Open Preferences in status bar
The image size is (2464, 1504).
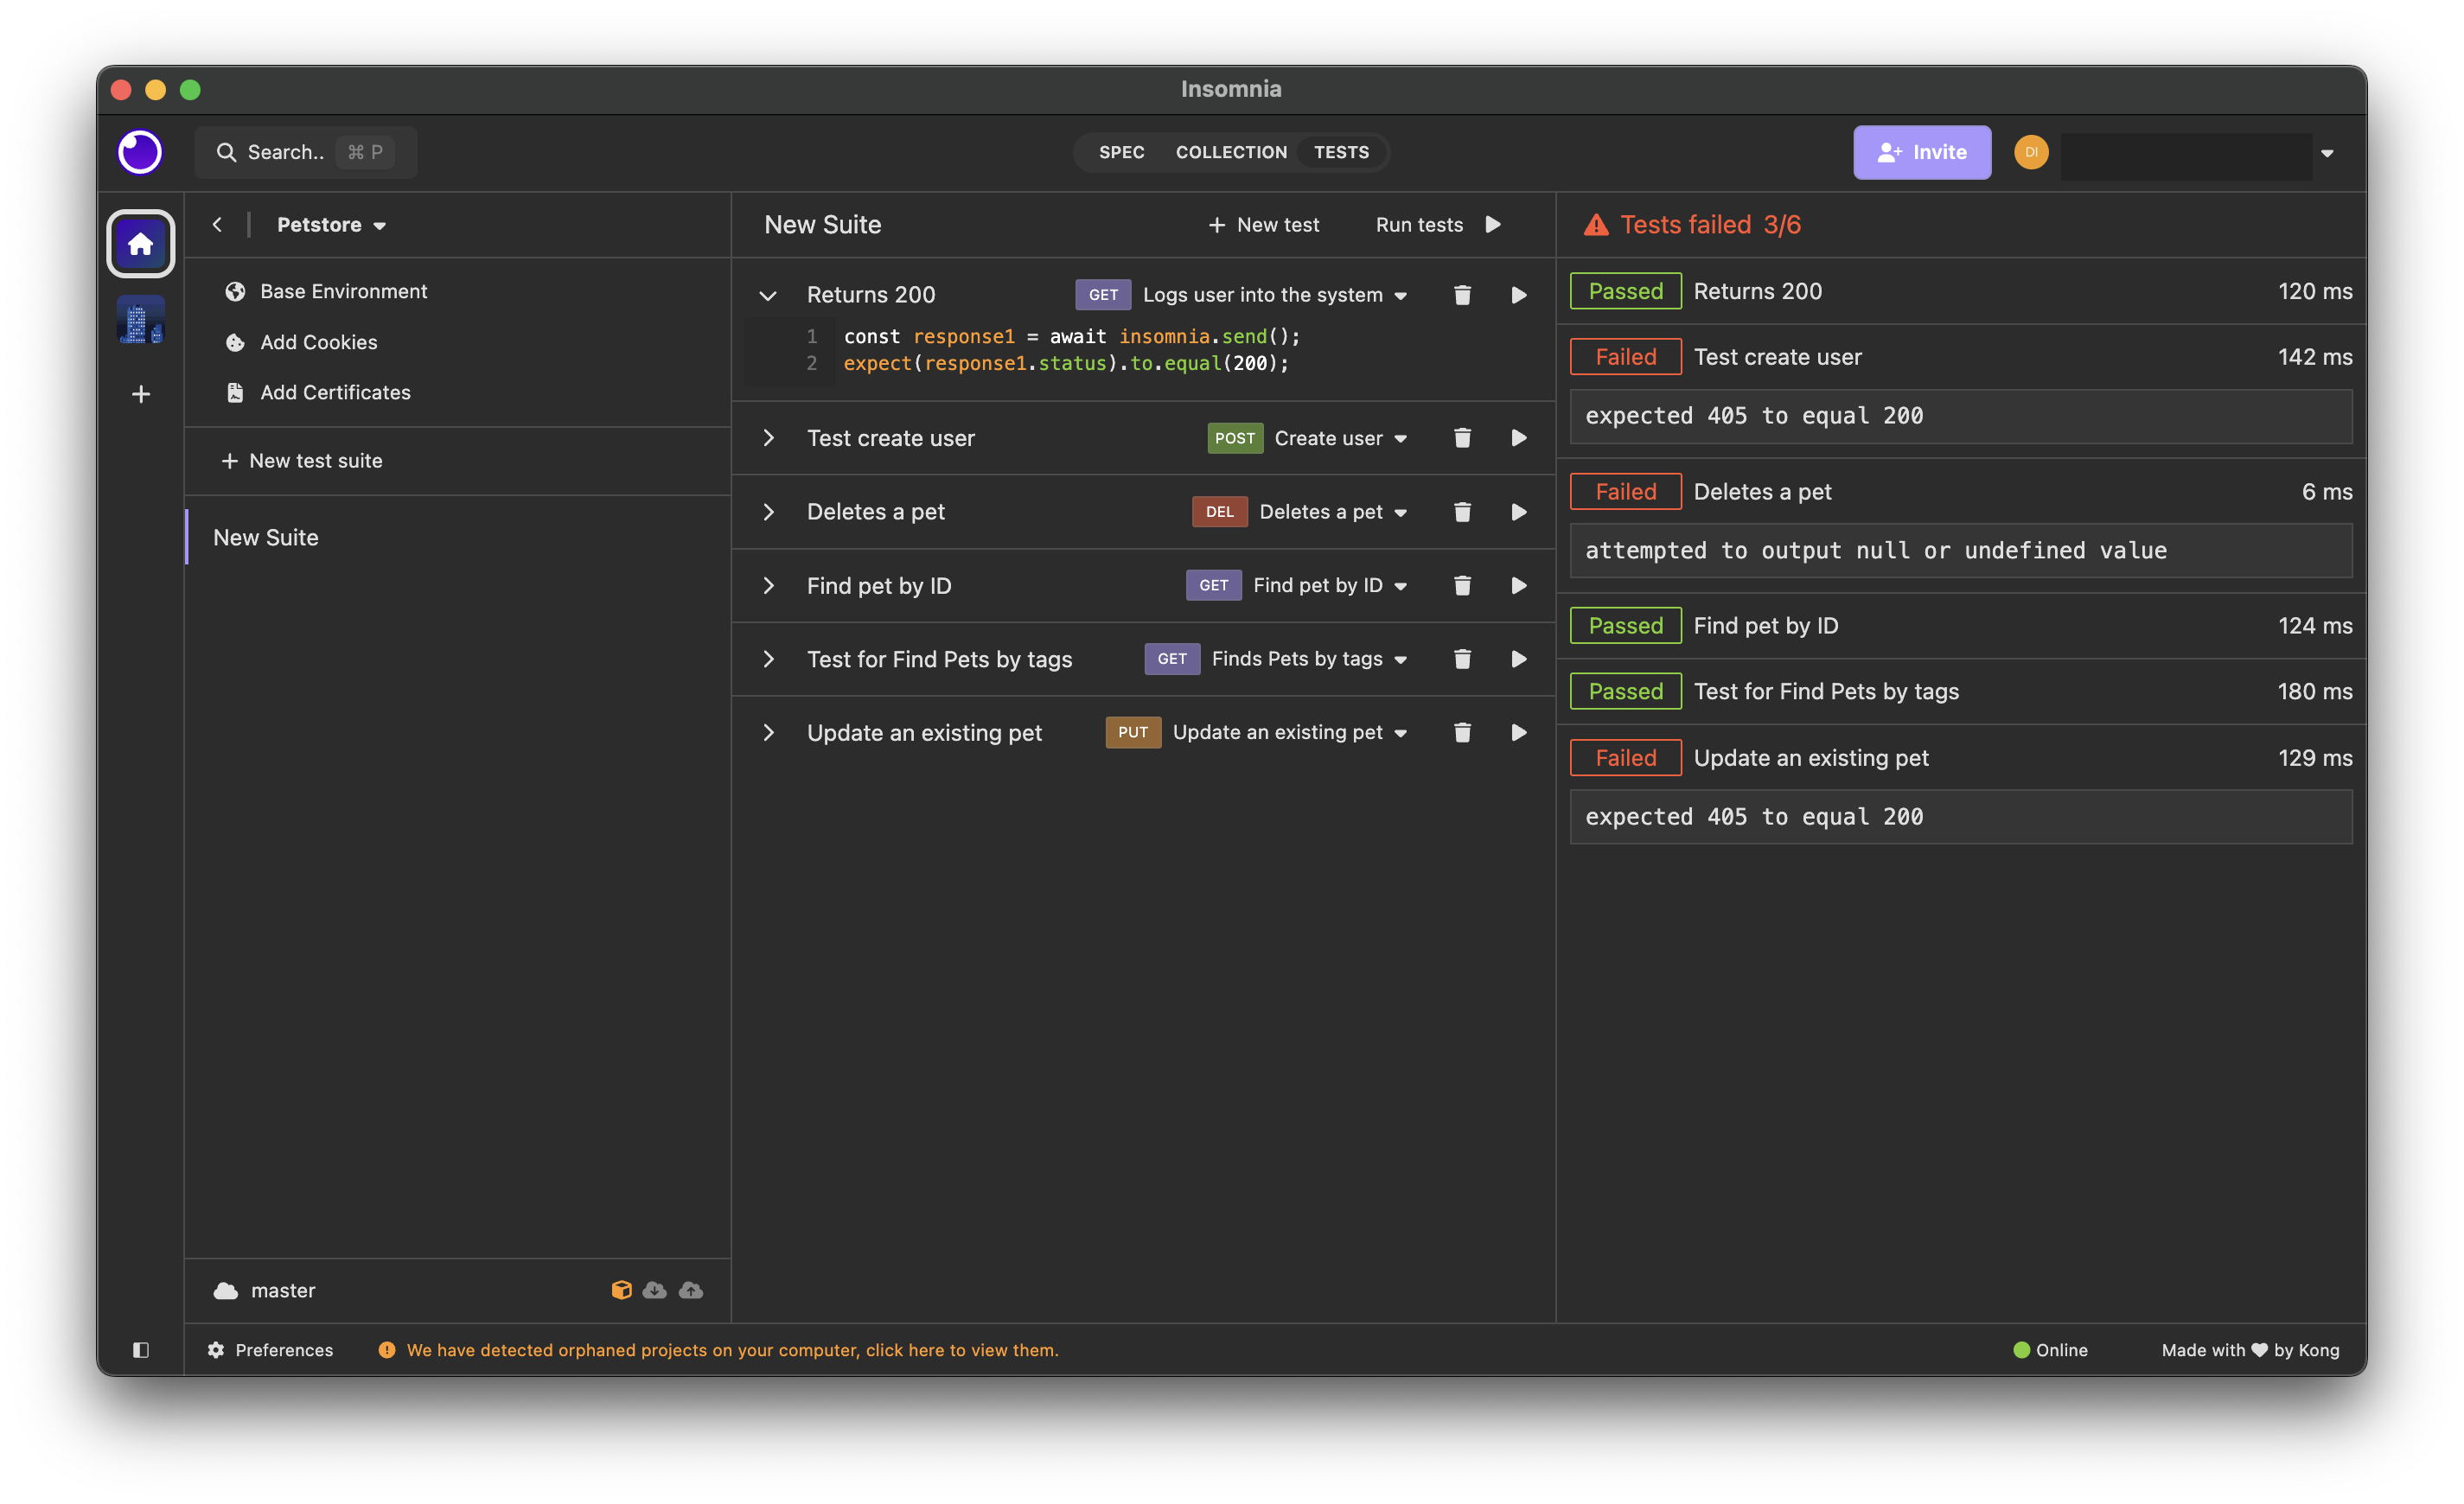(270, 1350)
